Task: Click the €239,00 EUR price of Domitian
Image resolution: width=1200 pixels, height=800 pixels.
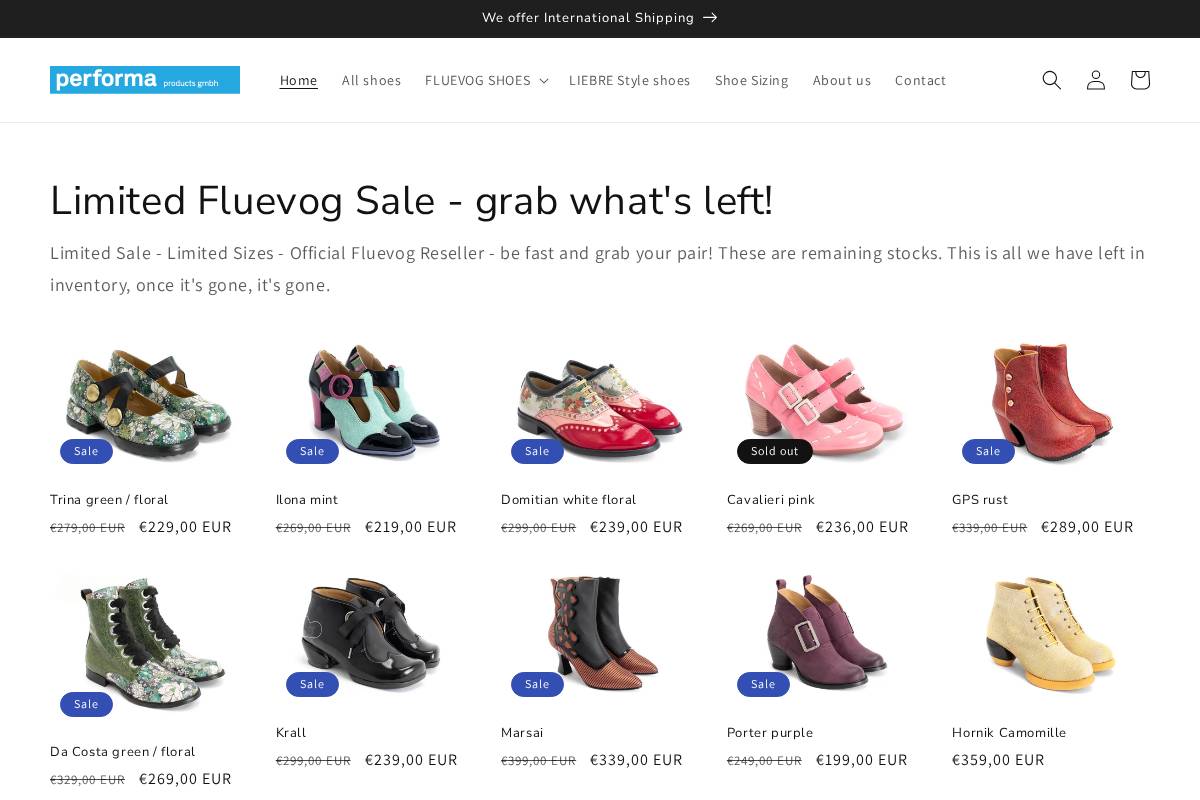Action: pos(636,527)
